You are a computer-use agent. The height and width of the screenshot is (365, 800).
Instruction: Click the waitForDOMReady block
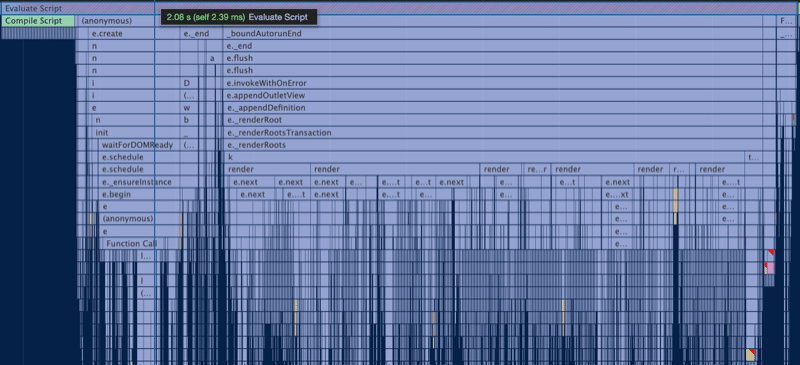coord(139,145)
